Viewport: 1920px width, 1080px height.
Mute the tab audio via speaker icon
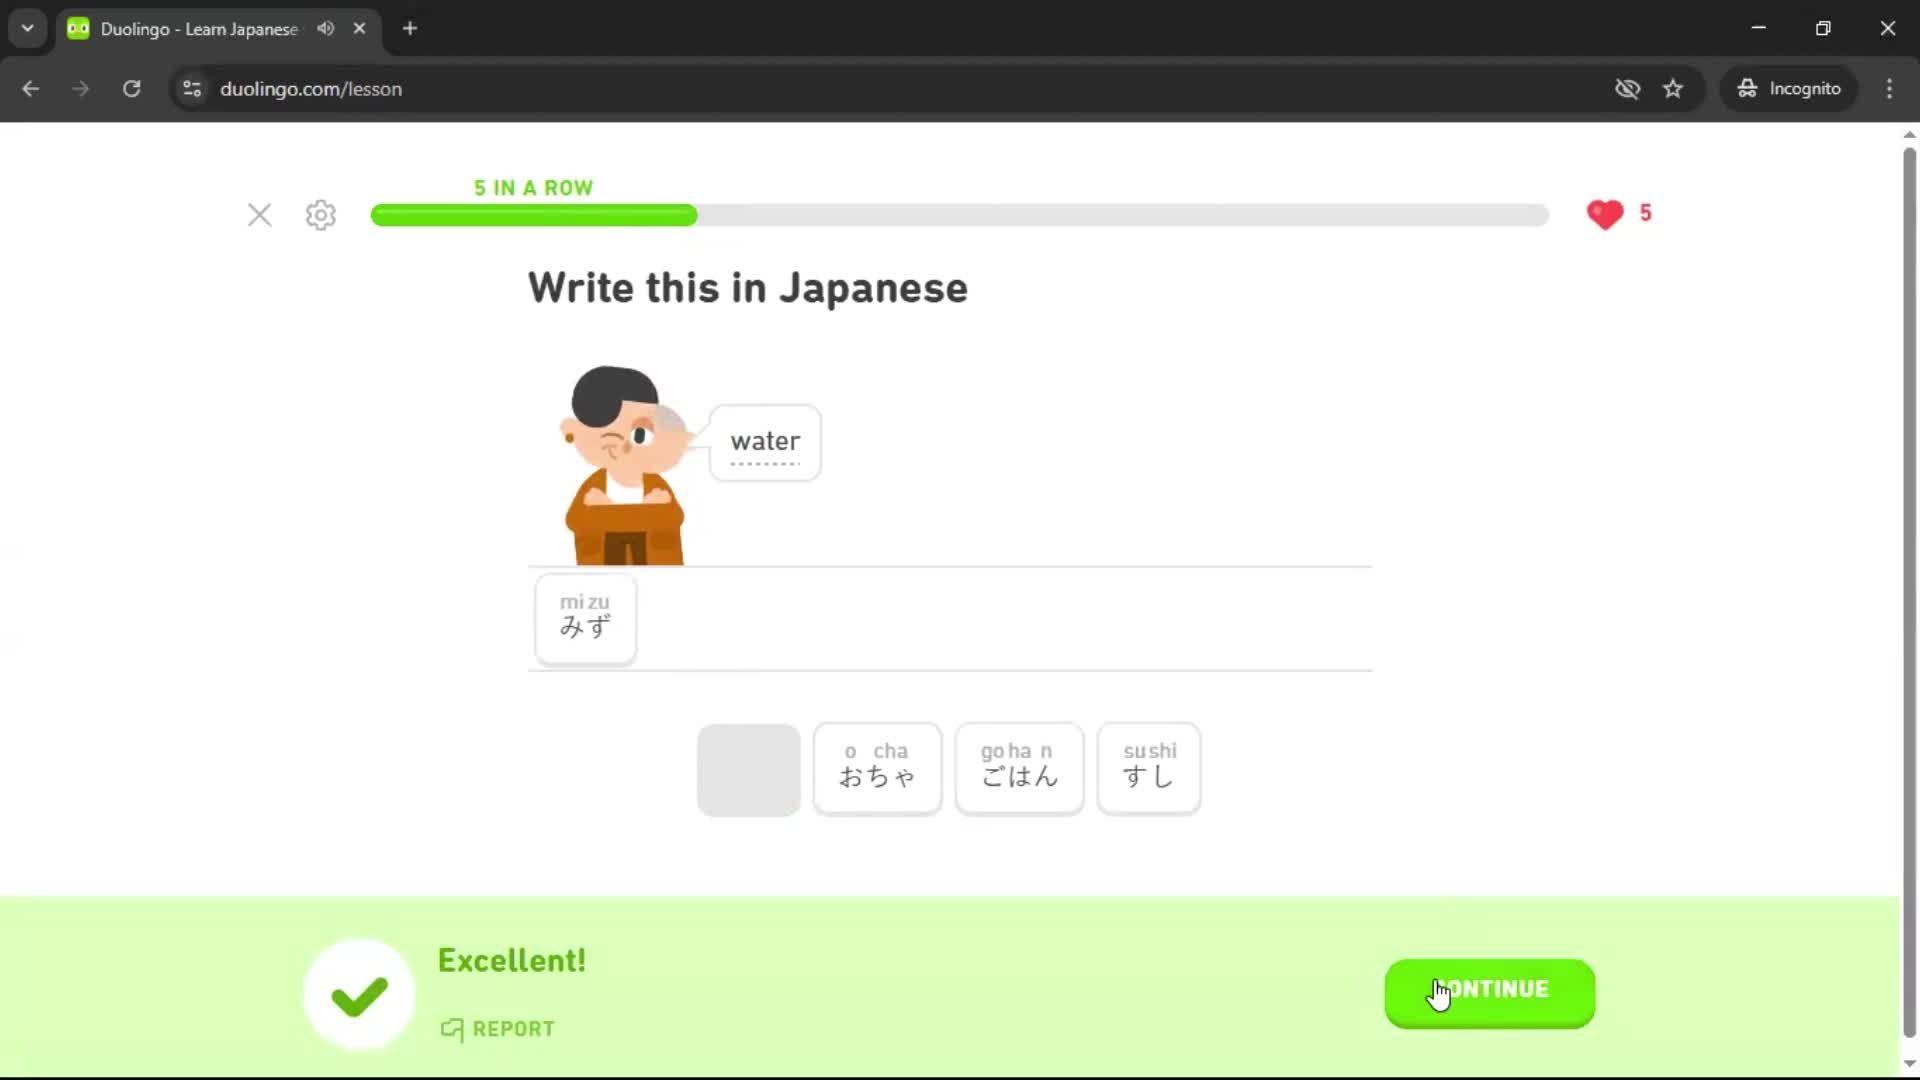(x=324, y=28)
